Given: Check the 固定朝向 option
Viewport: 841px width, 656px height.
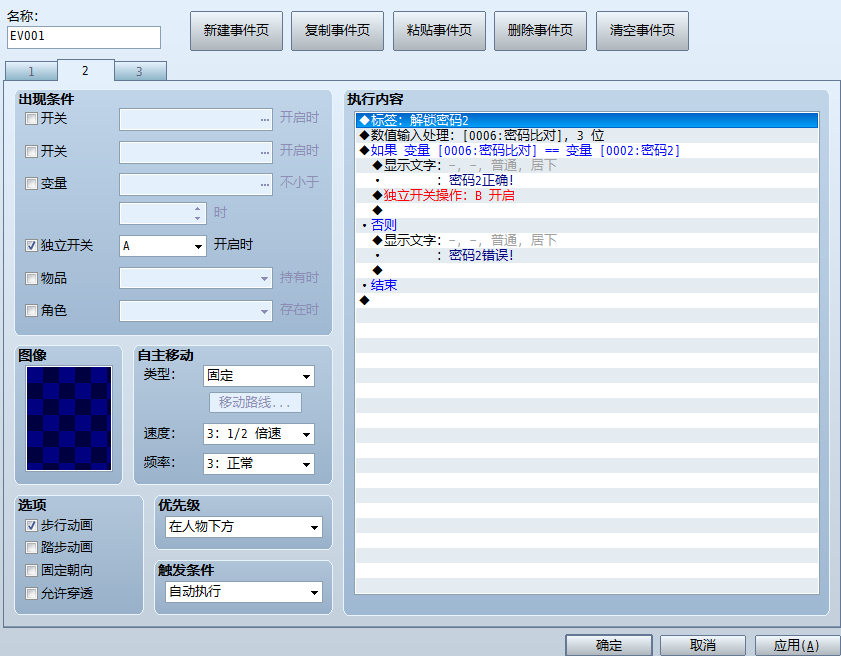Looking at the screenshot, I should [x=31, y=570].
